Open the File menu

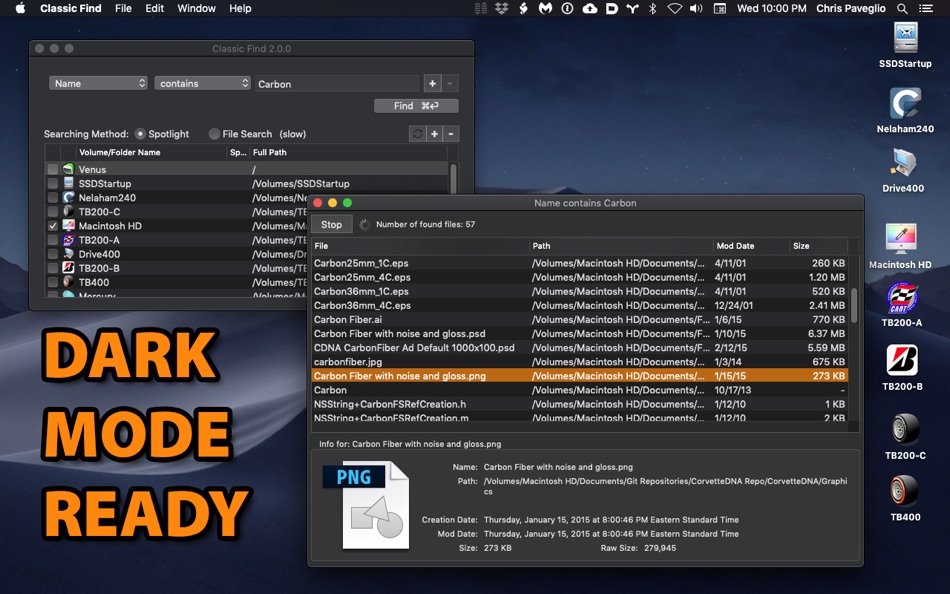(x=123, y=8)
